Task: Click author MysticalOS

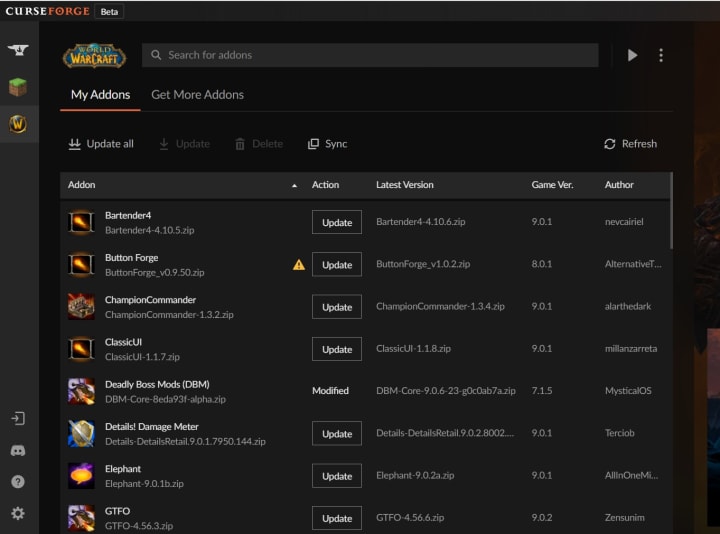Action: pyautogui.click(x=628, y=391)
